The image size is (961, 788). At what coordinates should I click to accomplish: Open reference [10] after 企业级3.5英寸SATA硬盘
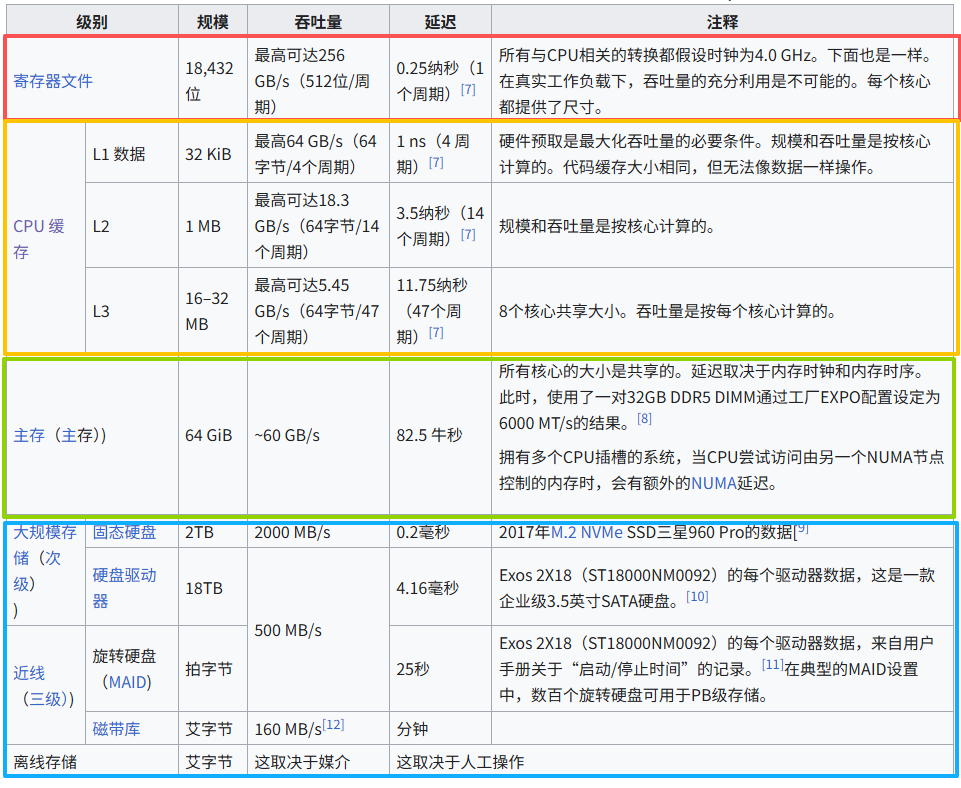tap(697, 597)
